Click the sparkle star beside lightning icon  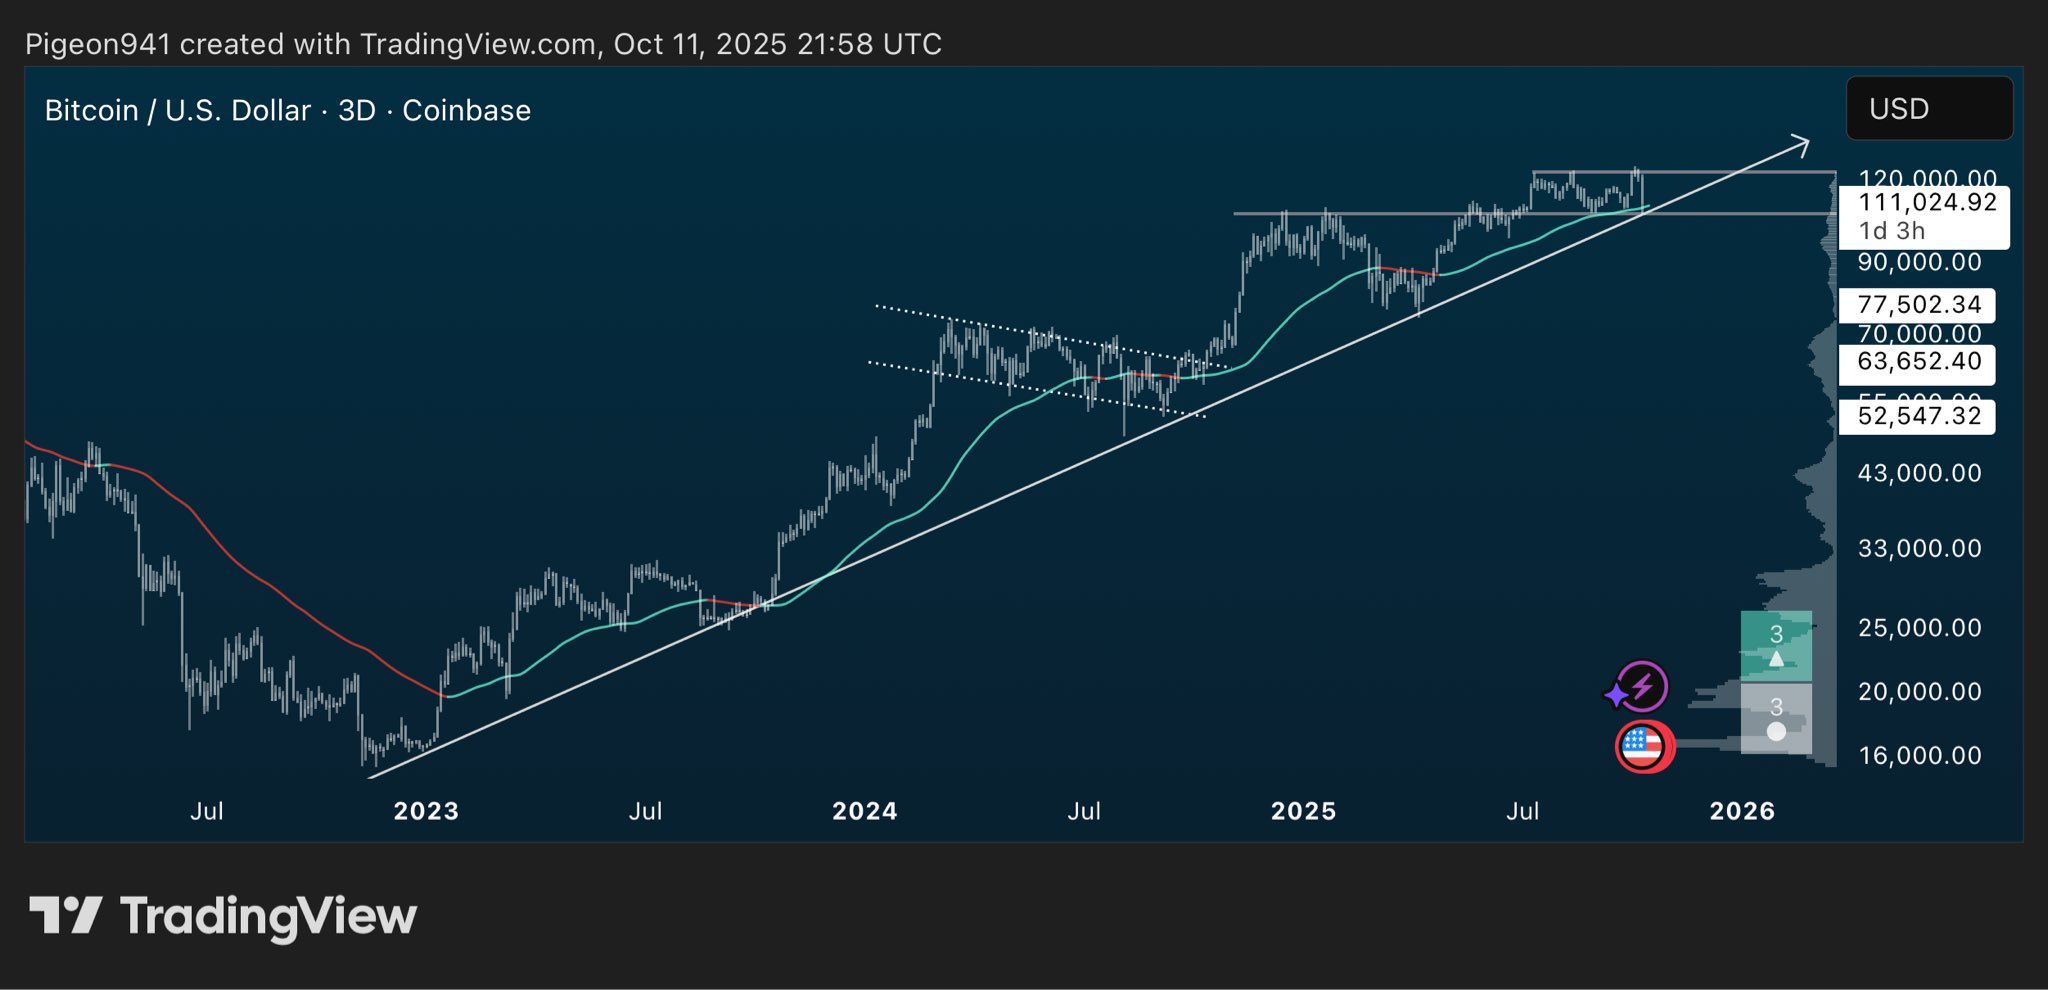point(1615,694)
